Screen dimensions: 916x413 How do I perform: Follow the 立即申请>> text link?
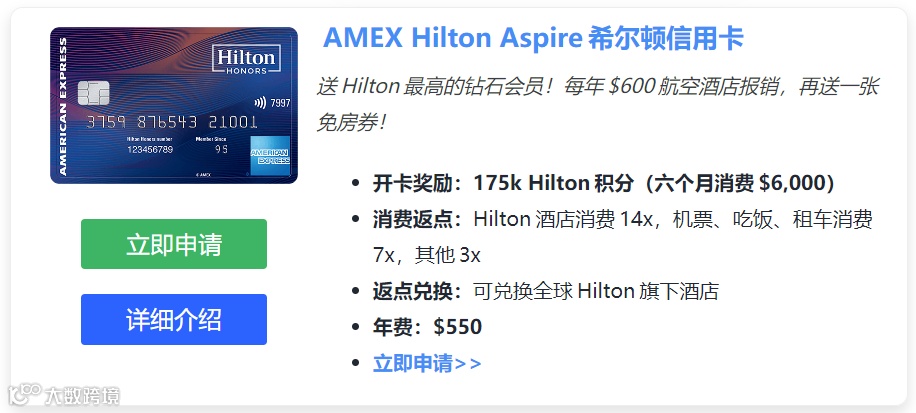click(x=427, y=363)
